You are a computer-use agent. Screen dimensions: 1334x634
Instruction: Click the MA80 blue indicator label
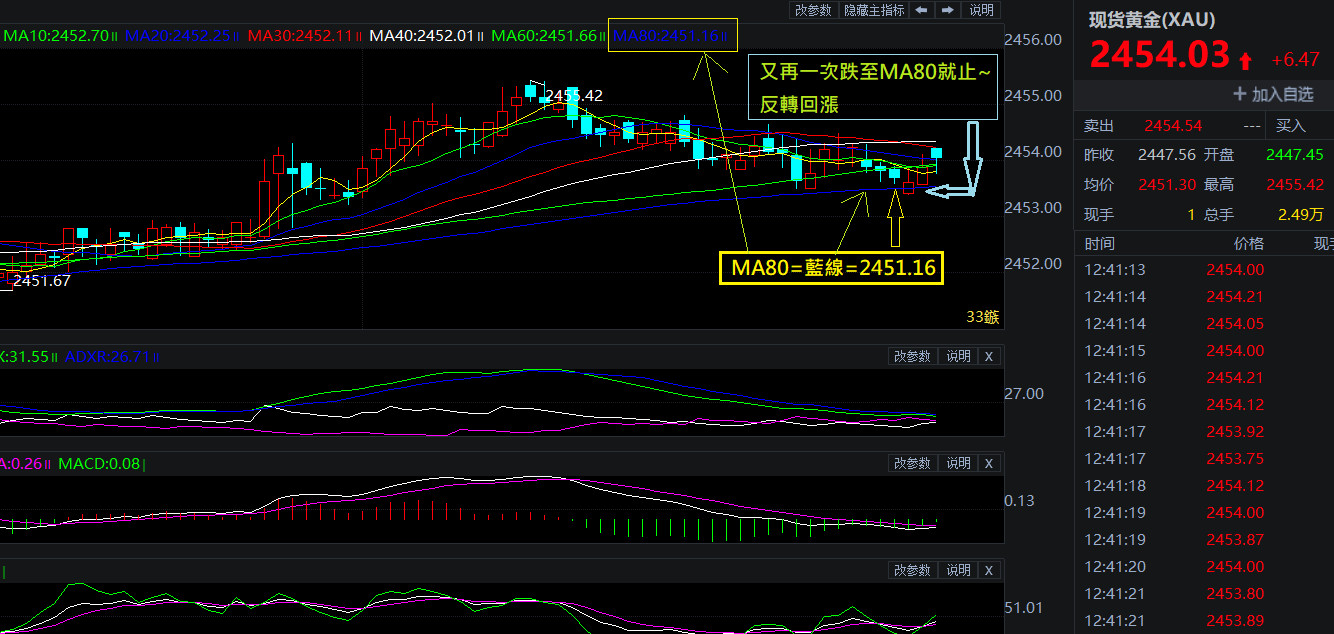tap(666, 36)
